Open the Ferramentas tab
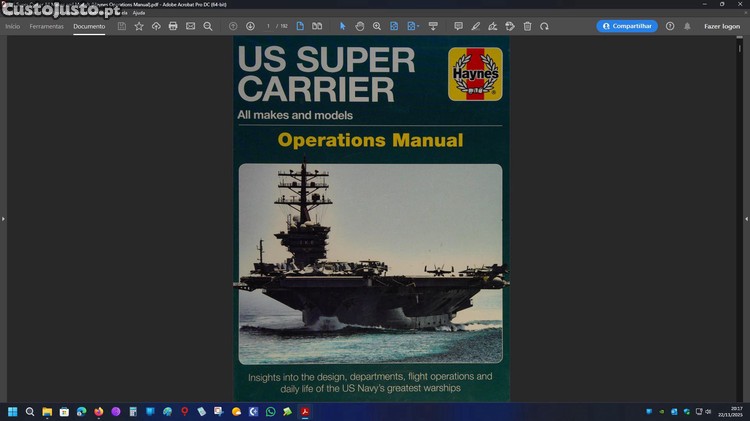Screen dimensions: 750x421 pyautogui.click(x=46, y=26)
